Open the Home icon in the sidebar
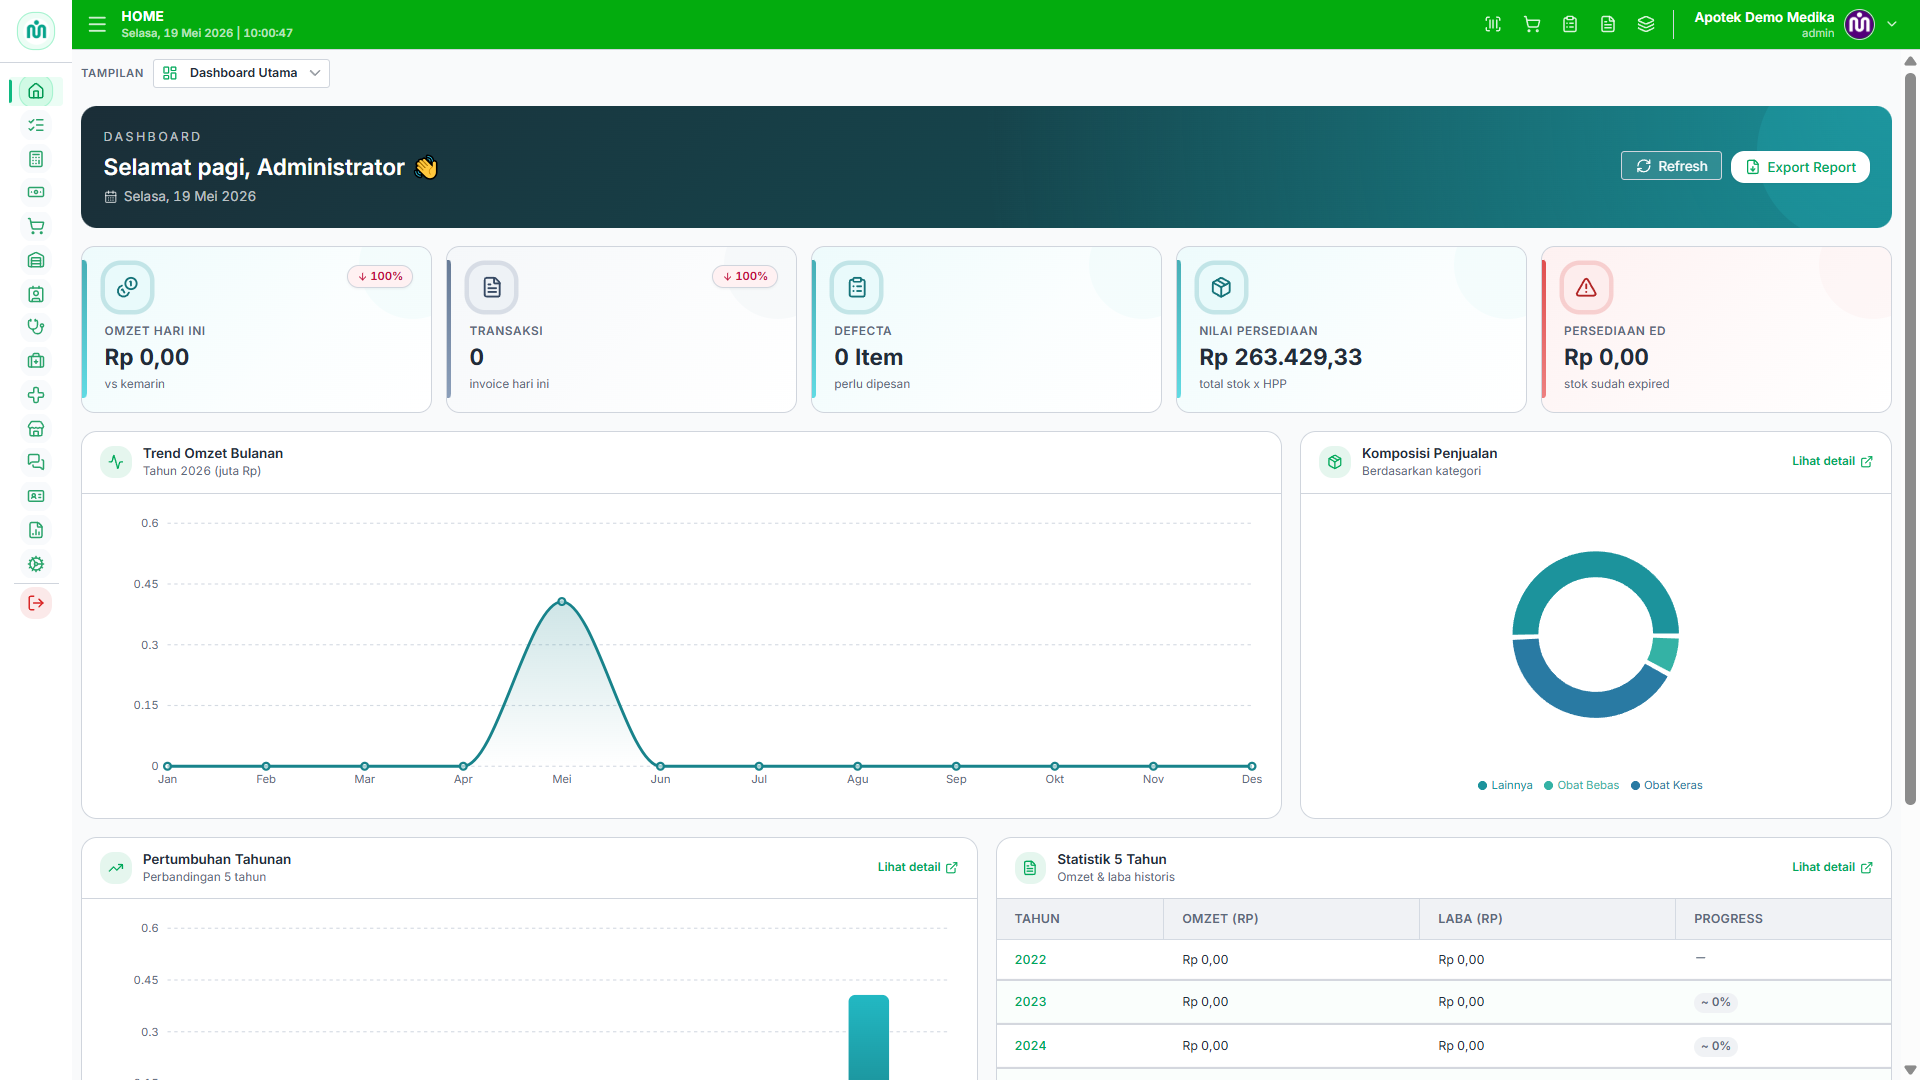The height and width of the screenshot is (1080, 1920). [36, 91]
